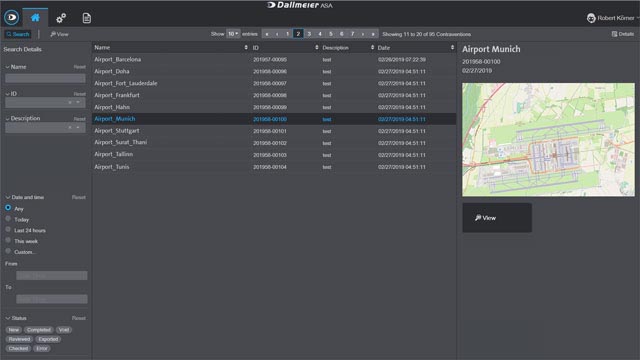Toggle the Completed status tag
This screenshot has height=360, width=640.
(x=39, y=330)
